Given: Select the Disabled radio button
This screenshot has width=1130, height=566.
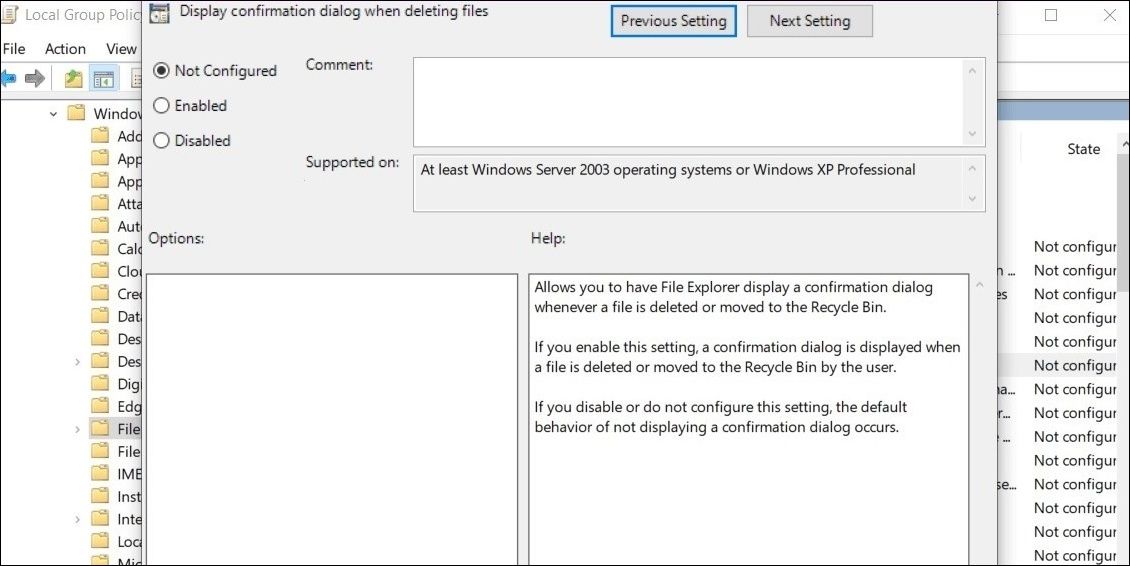Looking at the screenshot, I should click(x=162, y=141).
